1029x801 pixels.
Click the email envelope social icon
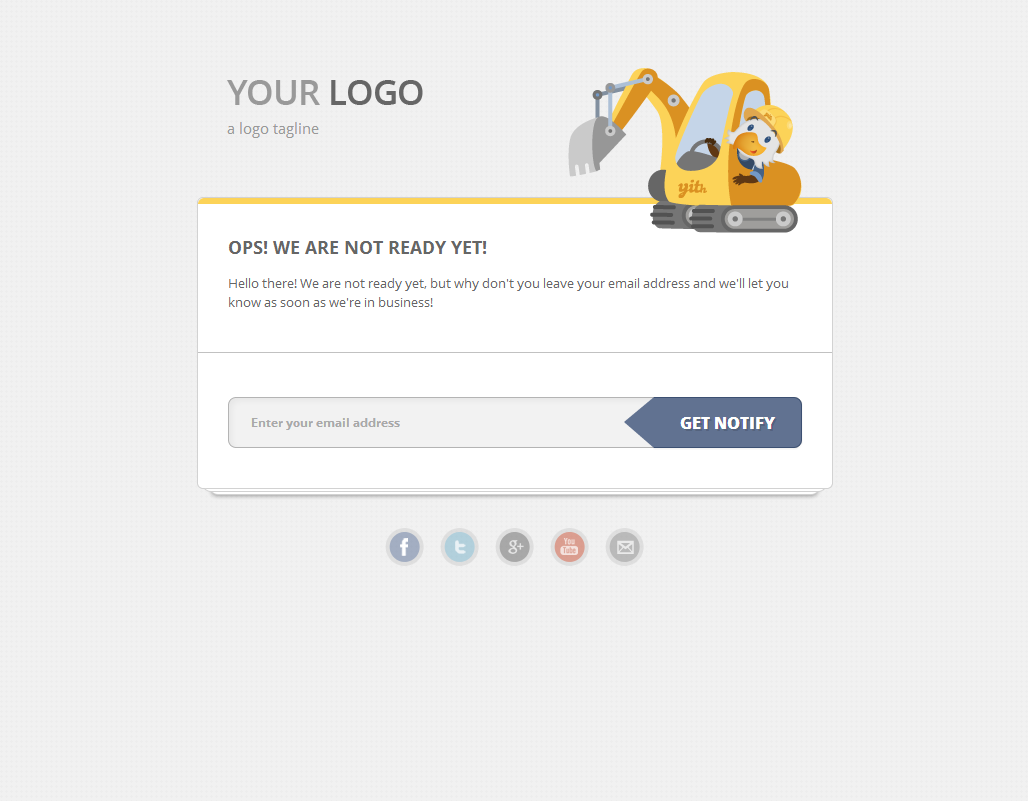[624, 546]
